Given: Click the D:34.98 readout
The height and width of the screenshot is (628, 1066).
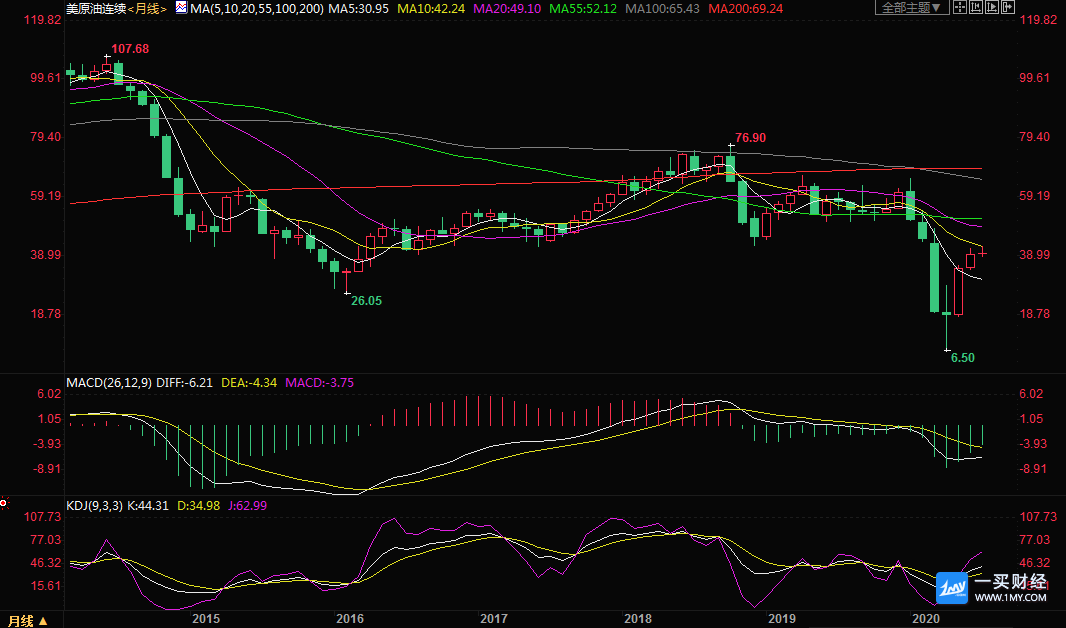Looking at the screenshot, I should click(x=199, y=506).
